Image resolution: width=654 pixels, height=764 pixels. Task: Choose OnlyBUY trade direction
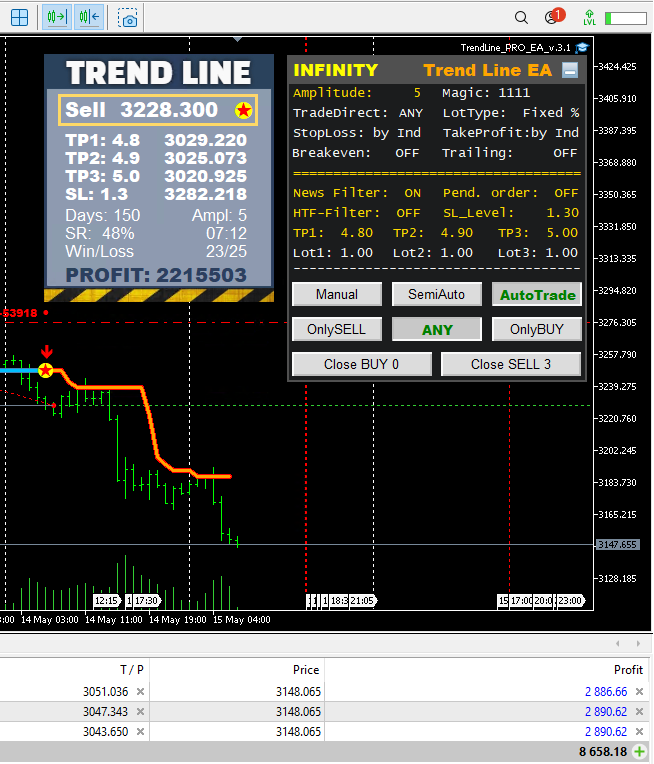[537, 329]
